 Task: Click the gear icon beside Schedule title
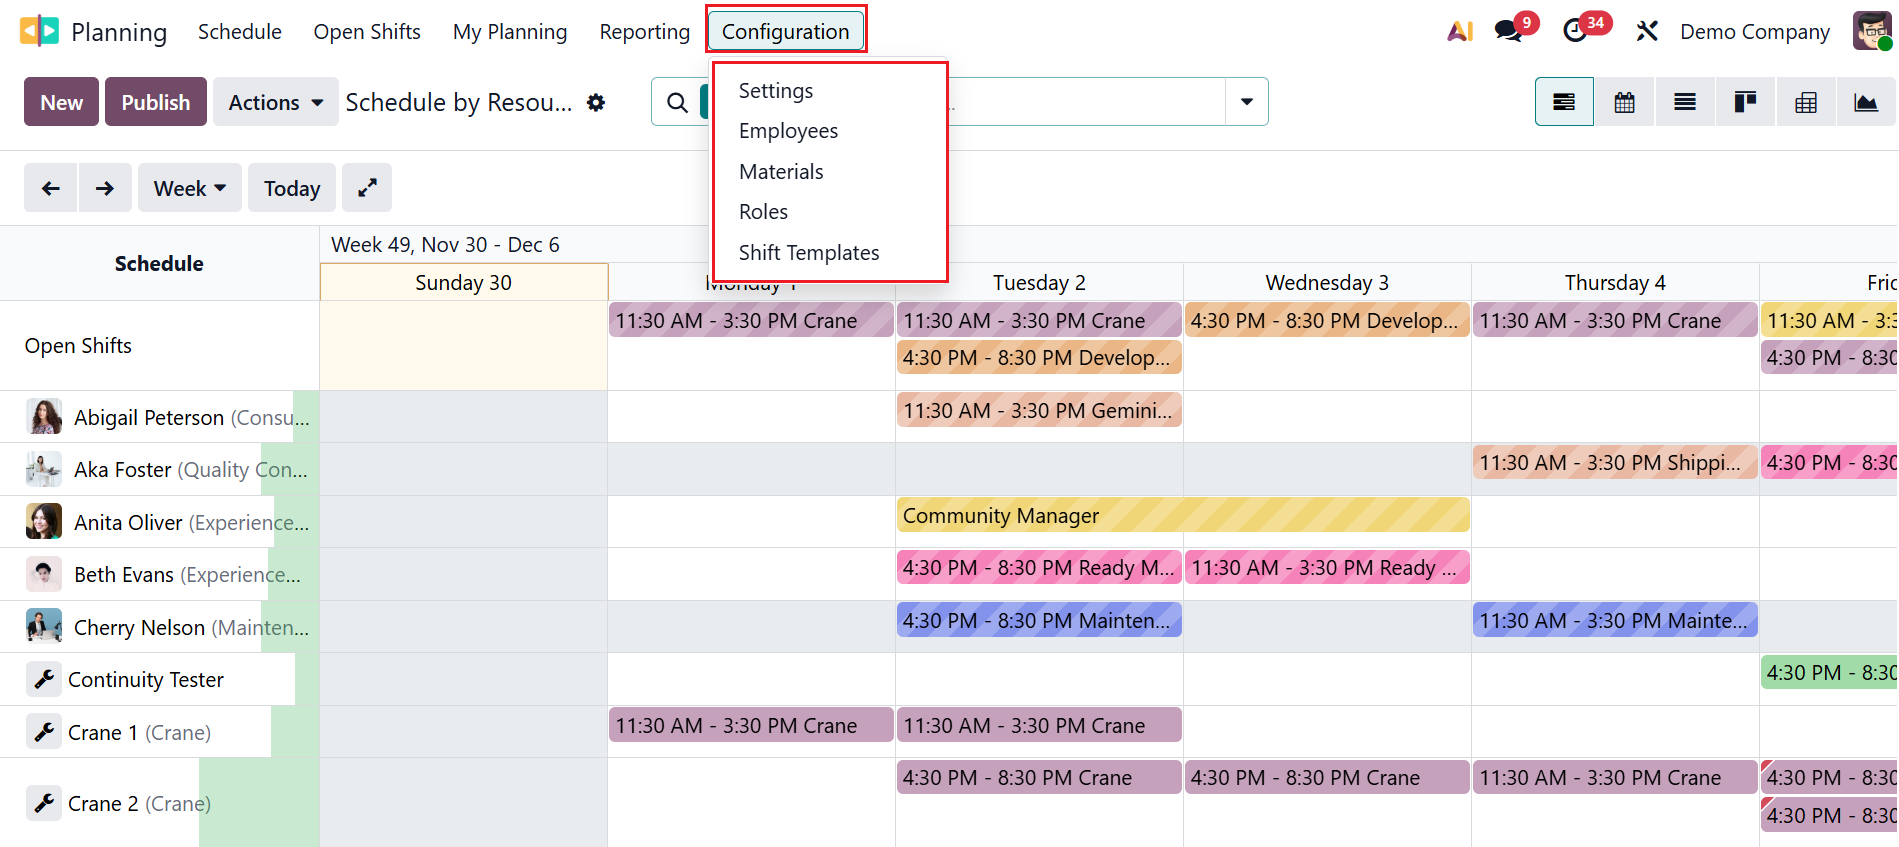(x=596, y=102)
